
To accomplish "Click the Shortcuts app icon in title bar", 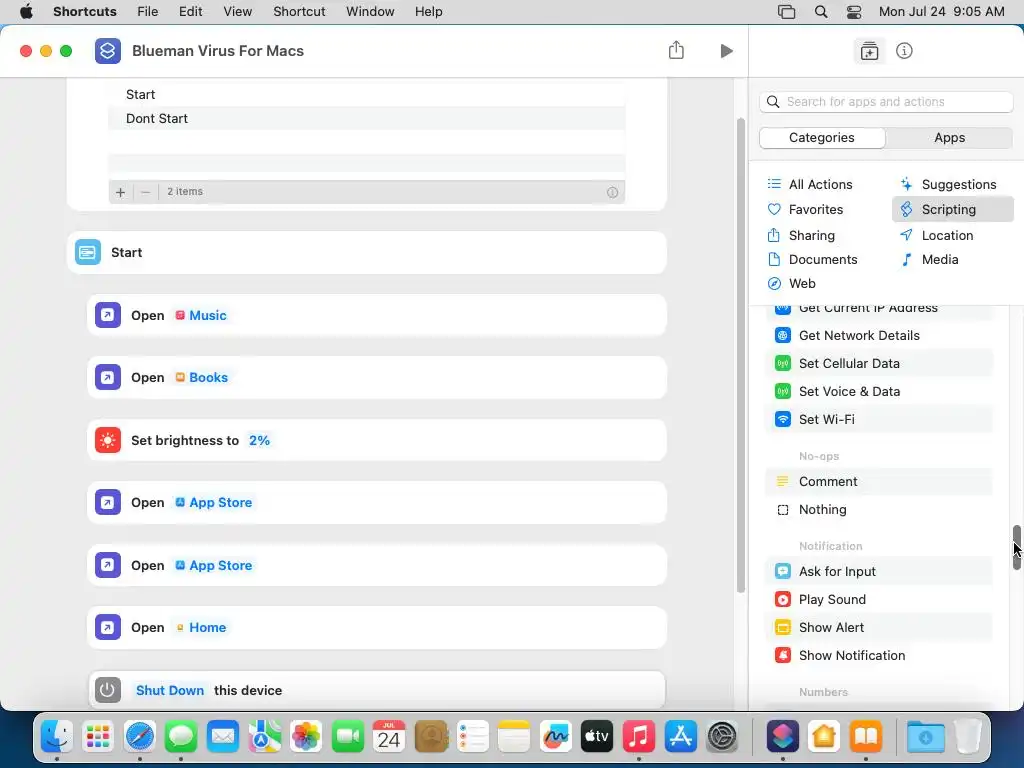I will coord(108,51).
